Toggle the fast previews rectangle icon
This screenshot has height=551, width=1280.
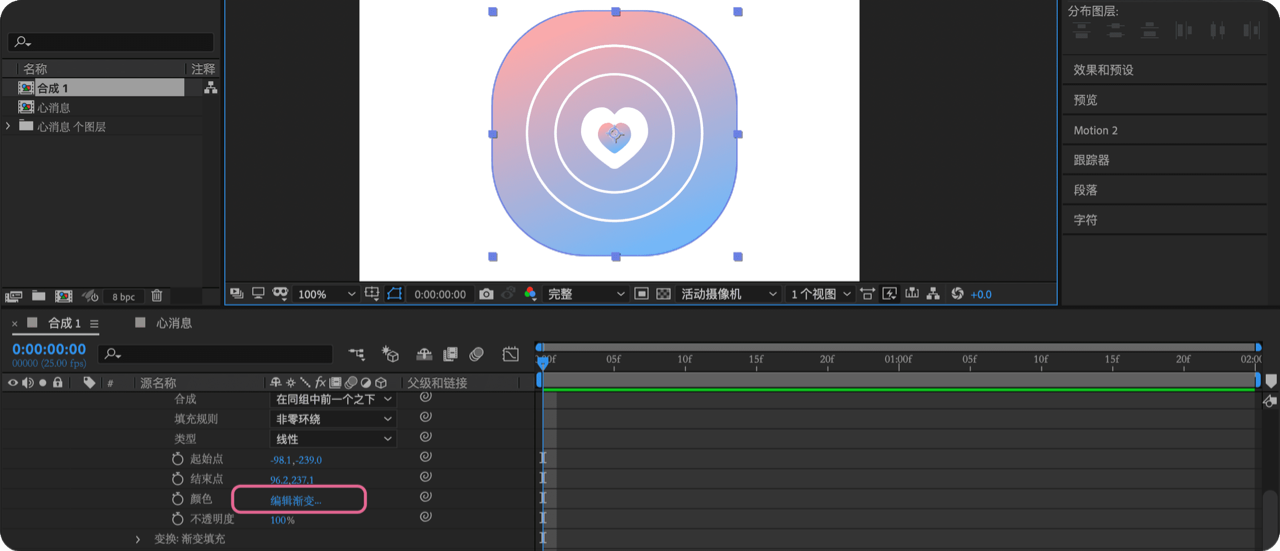(641, 294)
